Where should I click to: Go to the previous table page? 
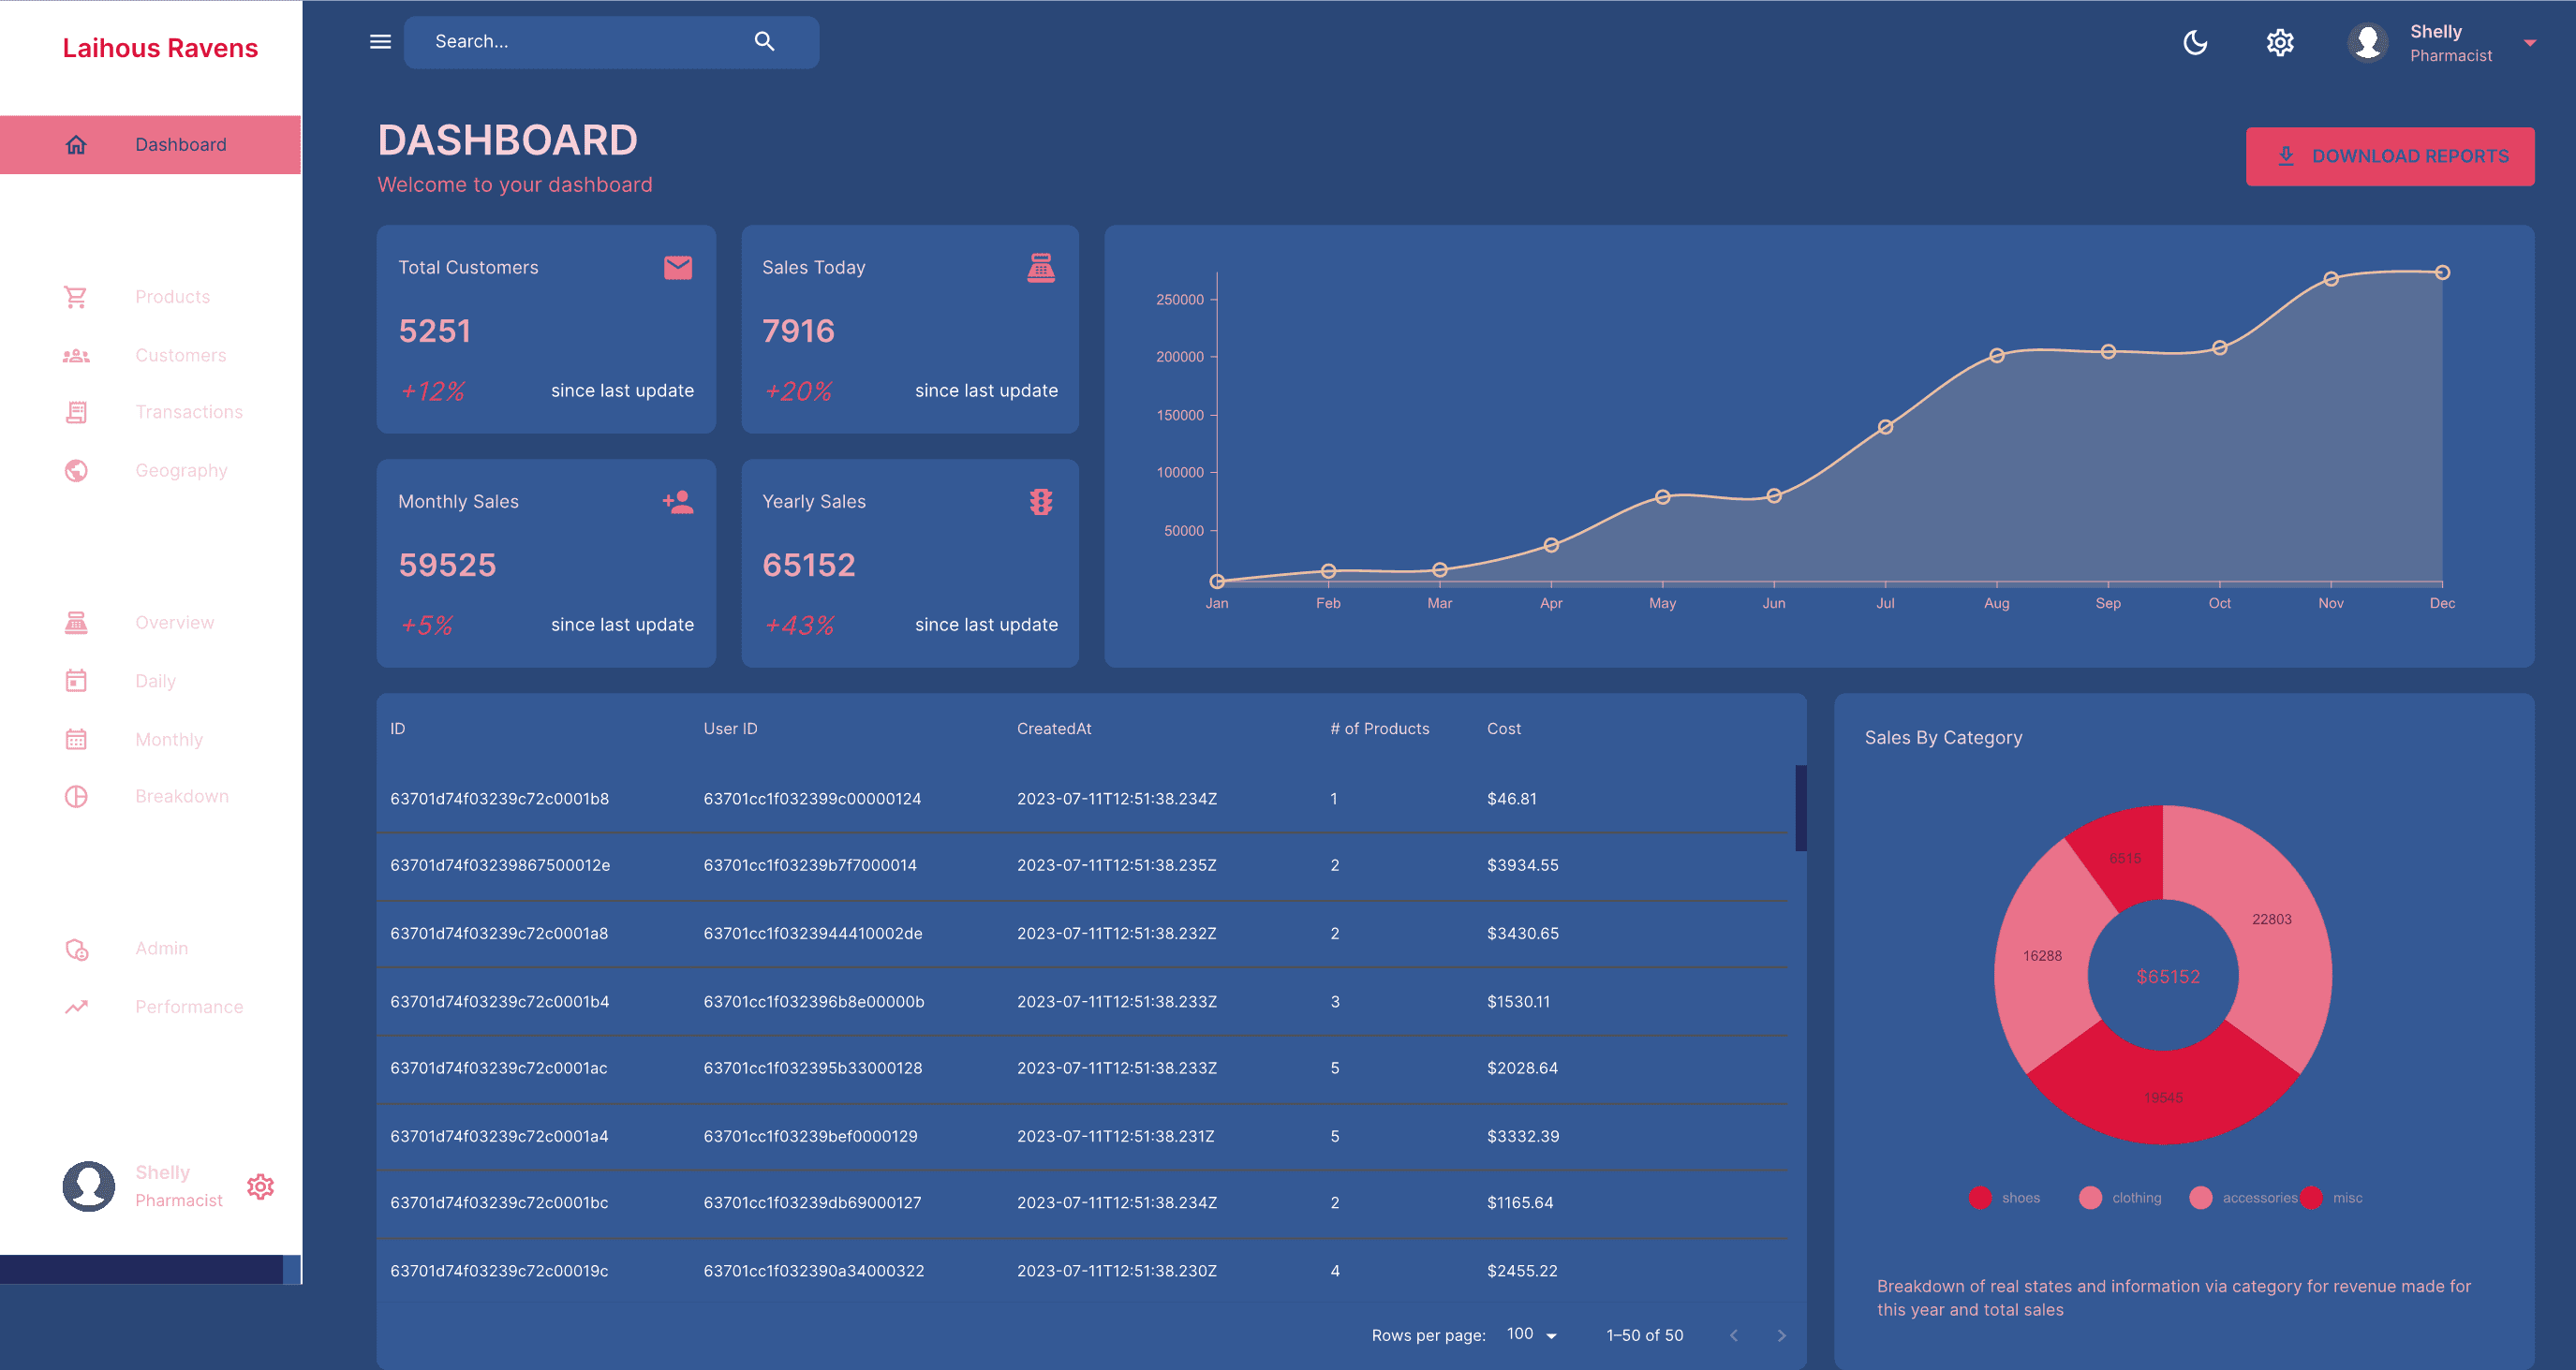click(x=1734, y=1336)
